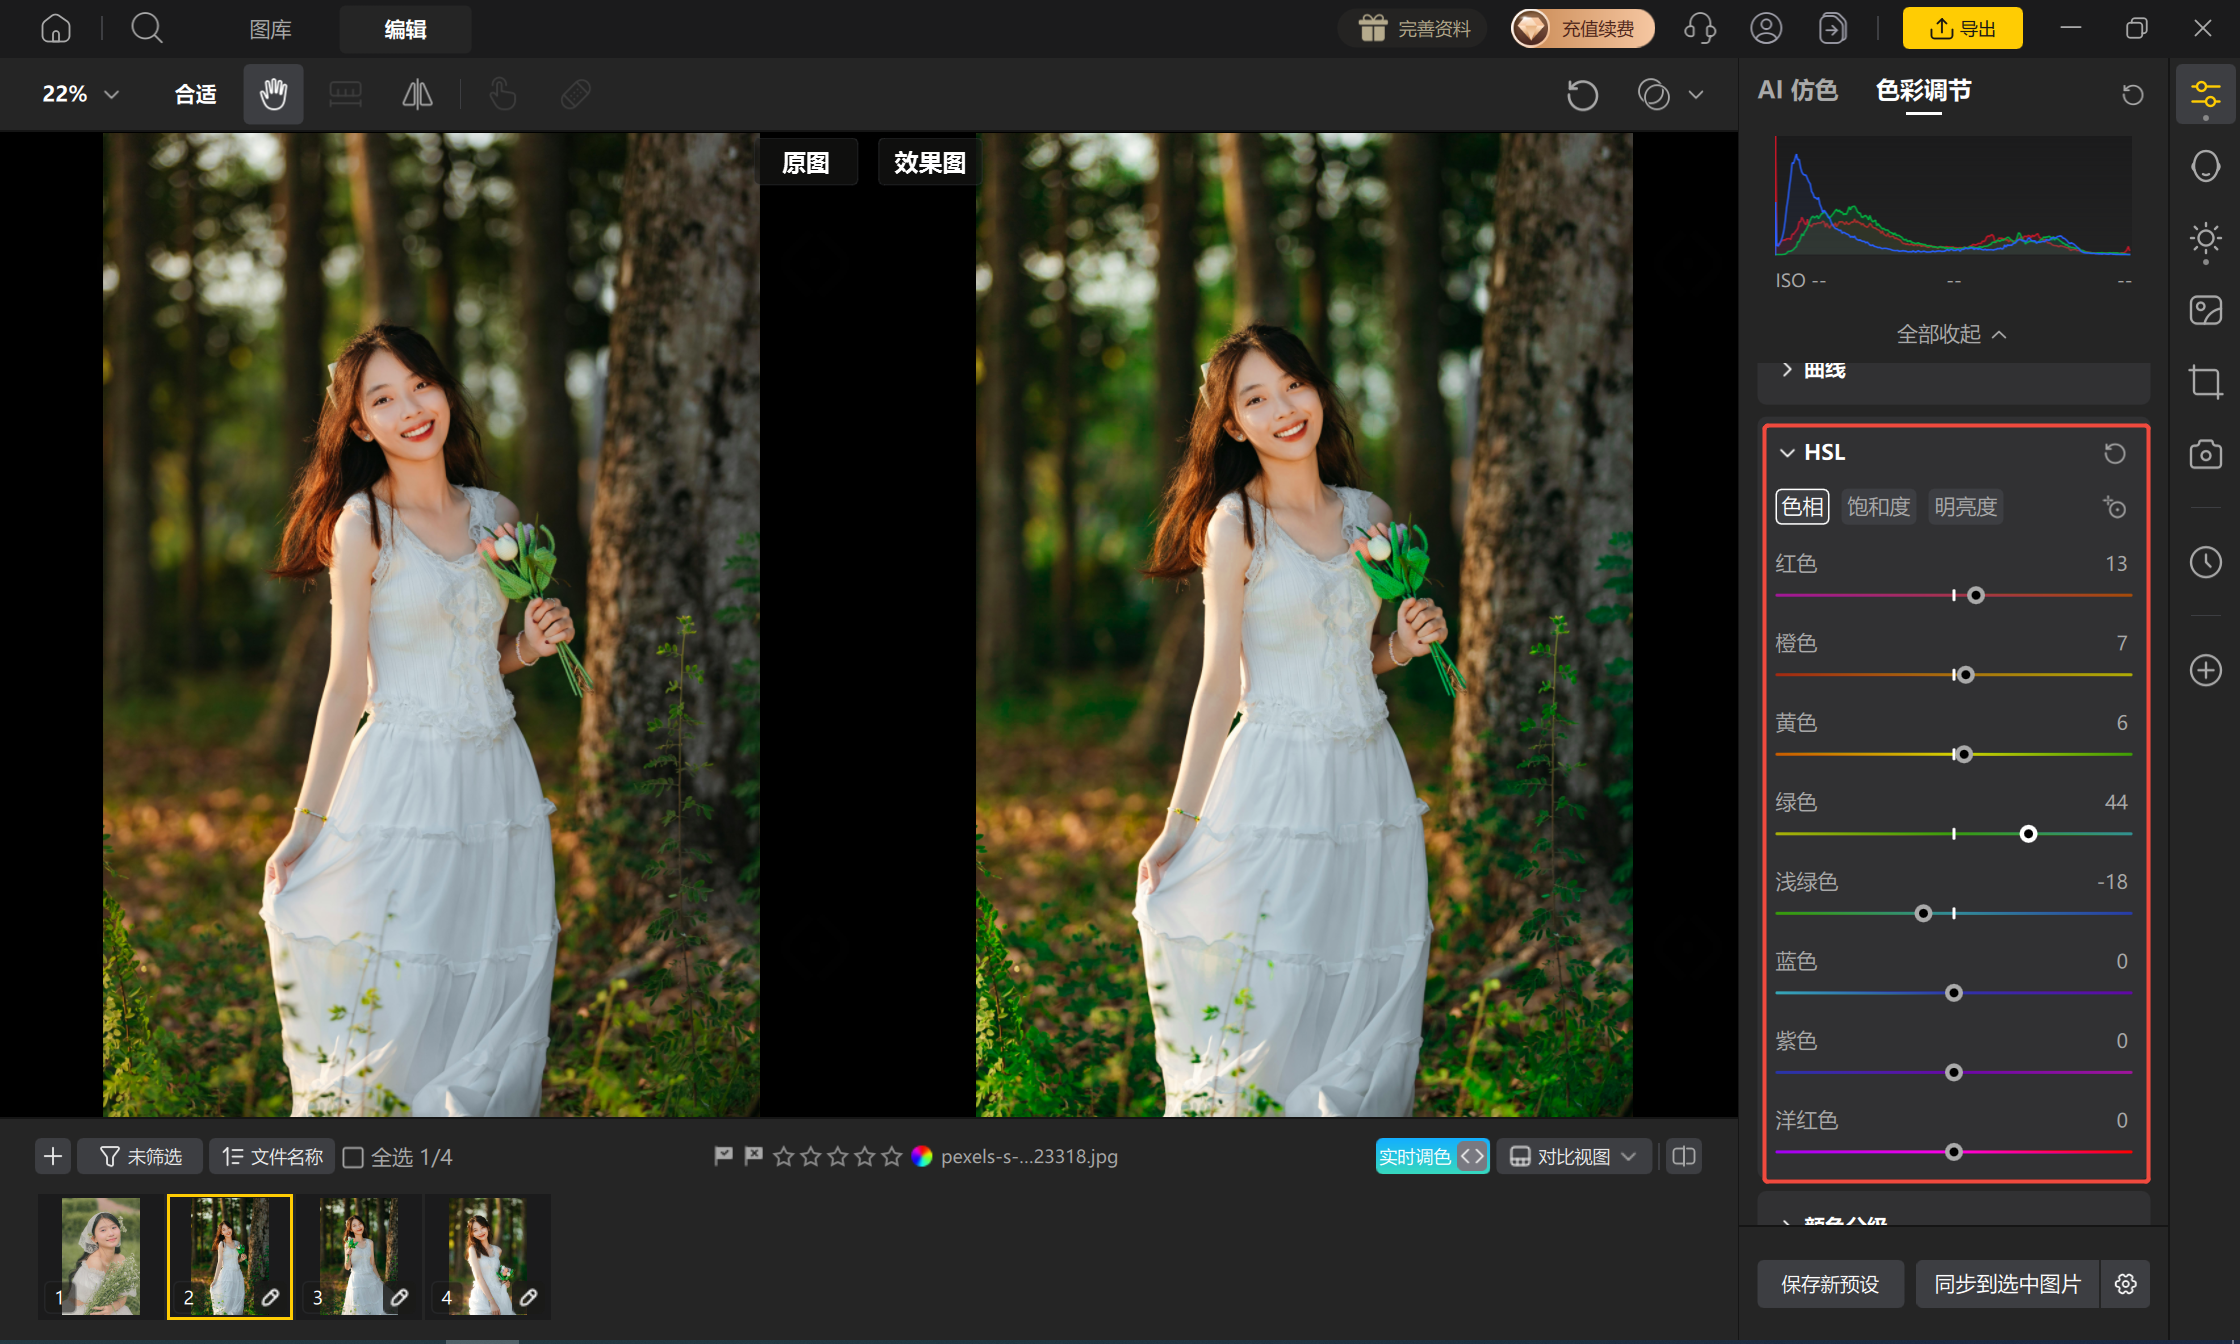Viewport: 2240px width, 1344px height.
Task: Select thumbnail number 1 in filmstrip
Action: click(x=100, y=1257)
